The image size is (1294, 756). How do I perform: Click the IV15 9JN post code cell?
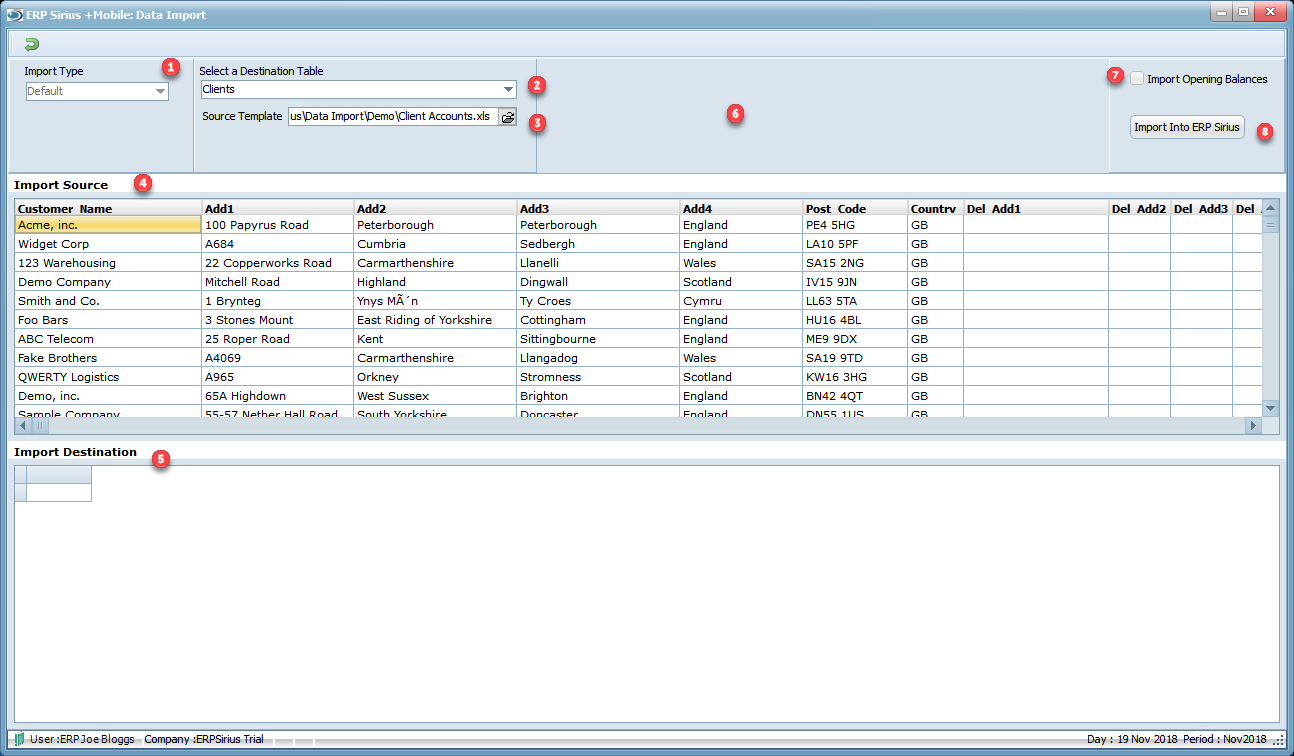(855, 282)
